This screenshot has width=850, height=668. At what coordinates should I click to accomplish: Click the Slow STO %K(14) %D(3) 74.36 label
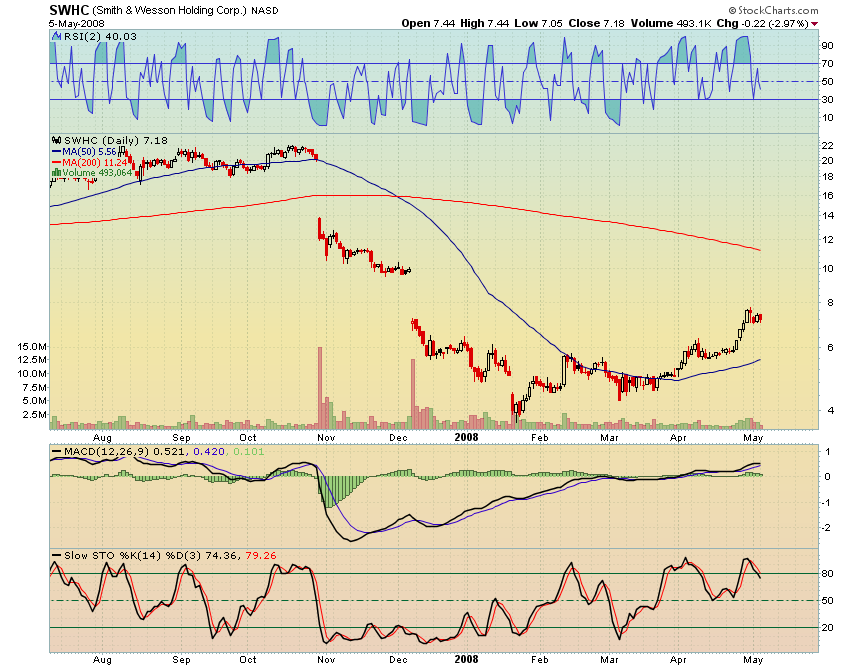tap(151, 555)
